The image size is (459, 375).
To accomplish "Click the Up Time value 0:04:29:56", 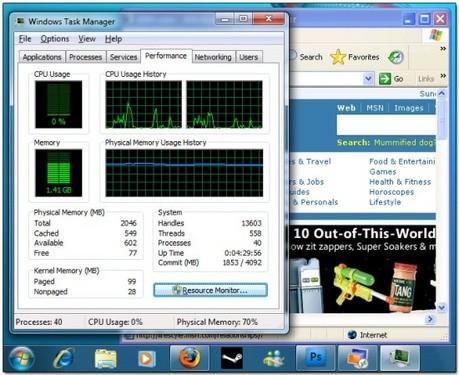I will [243, 253].
